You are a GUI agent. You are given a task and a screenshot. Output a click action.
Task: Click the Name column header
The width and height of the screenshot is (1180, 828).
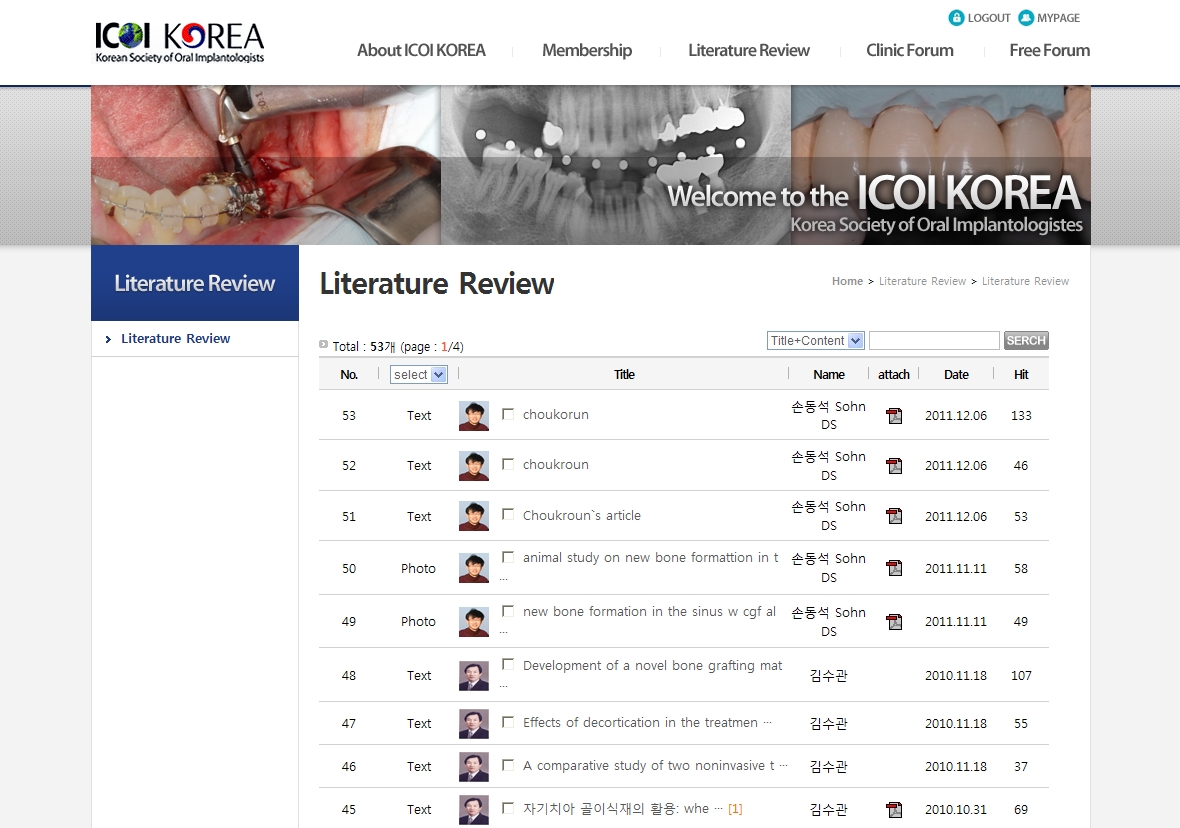pos(829,375)
